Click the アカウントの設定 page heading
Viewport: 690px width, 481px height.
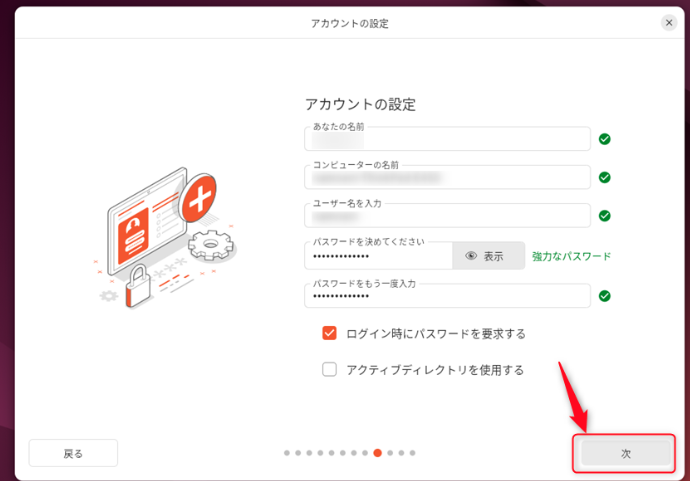pyautogui.click(x=360, y=104)
